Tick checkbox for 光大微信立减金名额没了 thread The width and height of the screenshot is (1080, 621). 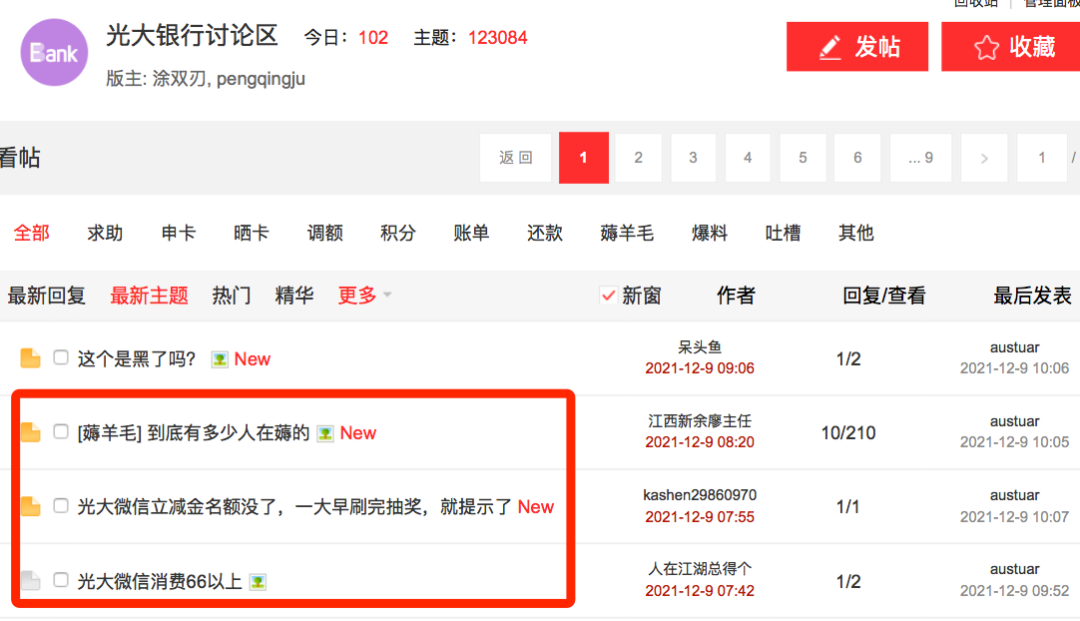[x=61, y=505]
